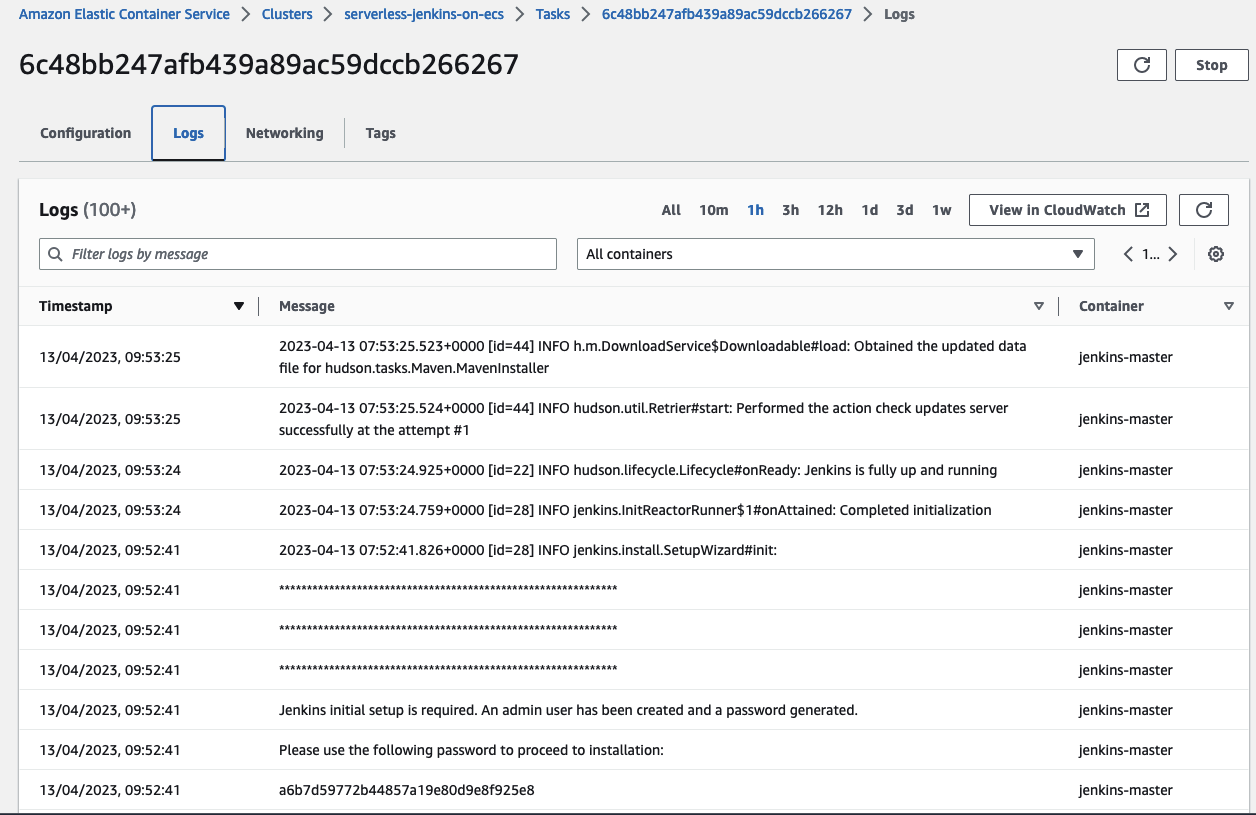1256x815 pixels.
Task: Go to previous page of logs
Action: [x=1127, y=254]
